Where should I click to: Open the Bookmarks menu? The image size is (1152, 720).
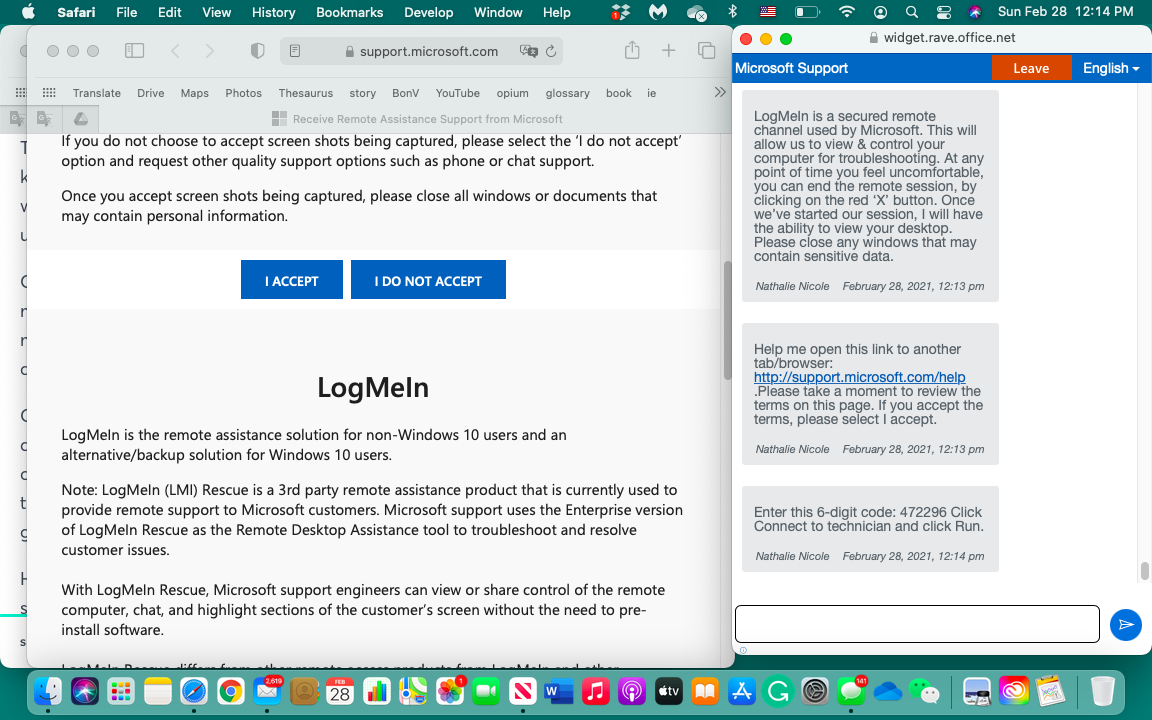tap(349, 12)
